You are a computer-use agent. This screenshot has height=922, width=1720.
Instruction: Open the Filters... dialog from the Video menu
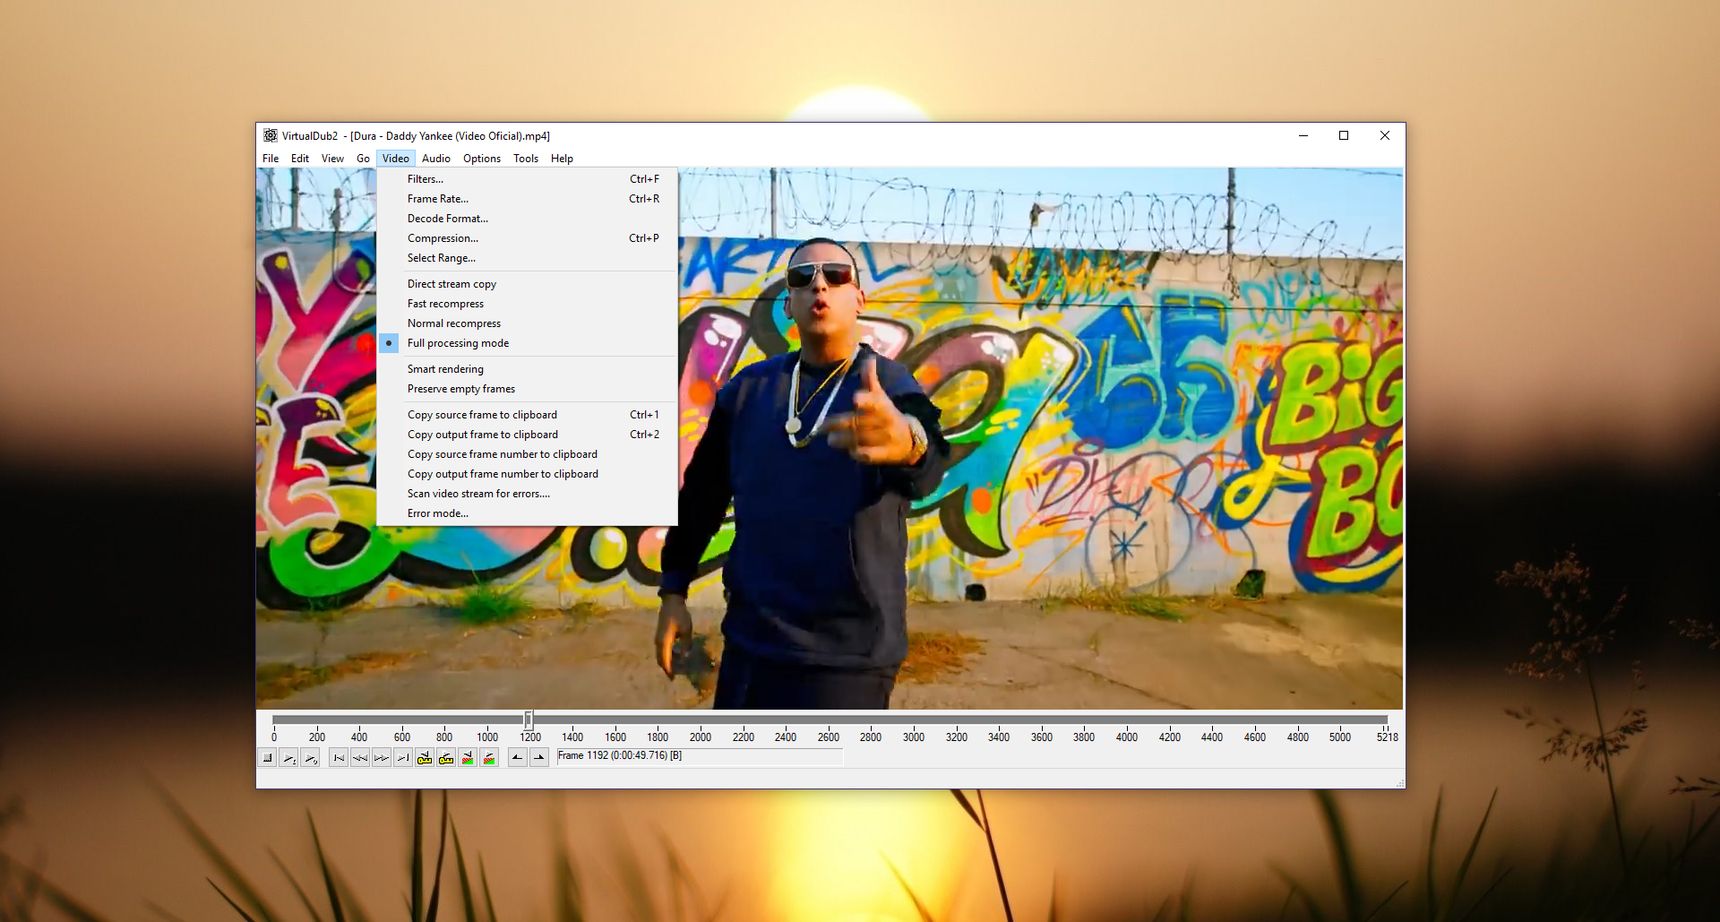pos(527,179)
